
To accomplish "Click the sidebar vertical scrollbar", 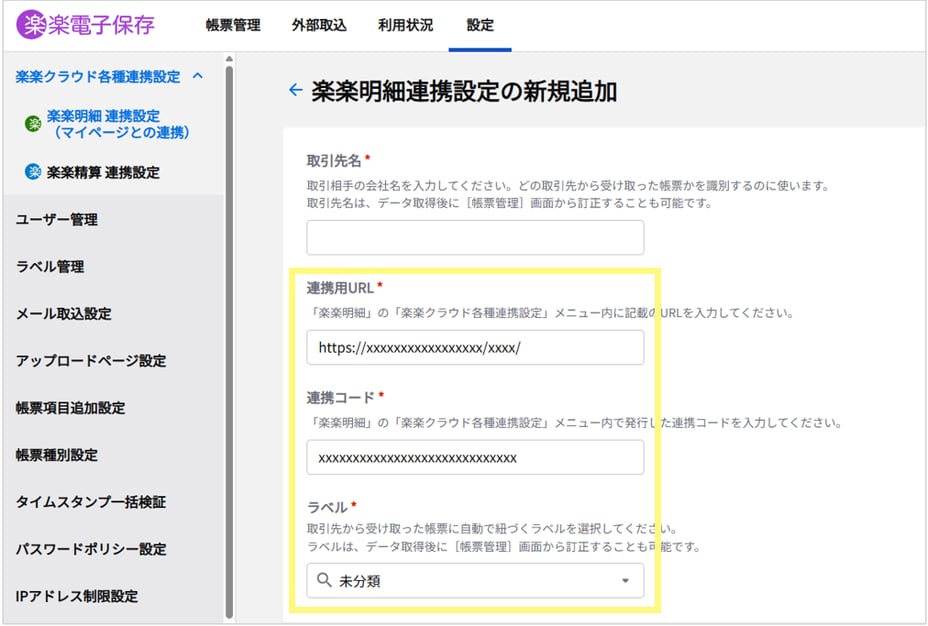I will (229, 342).
